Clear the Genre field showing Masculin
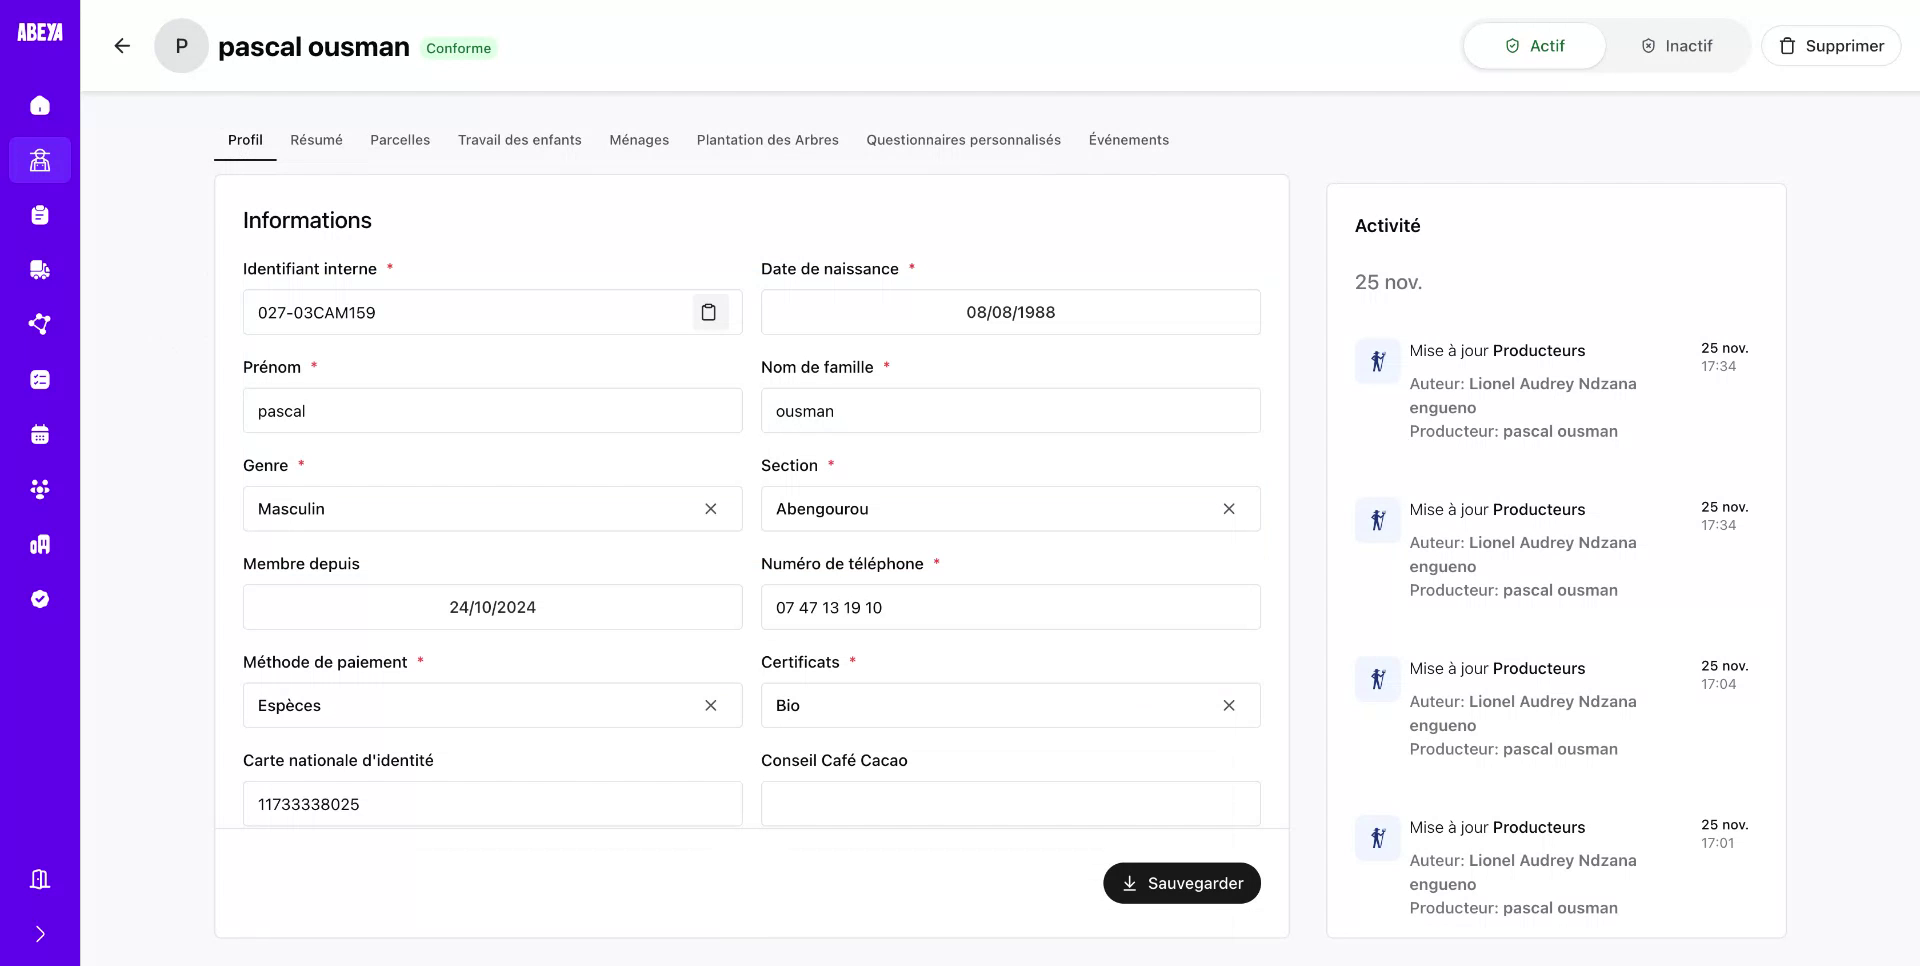The image size is (1920, 966). click(x=711, y=509)
